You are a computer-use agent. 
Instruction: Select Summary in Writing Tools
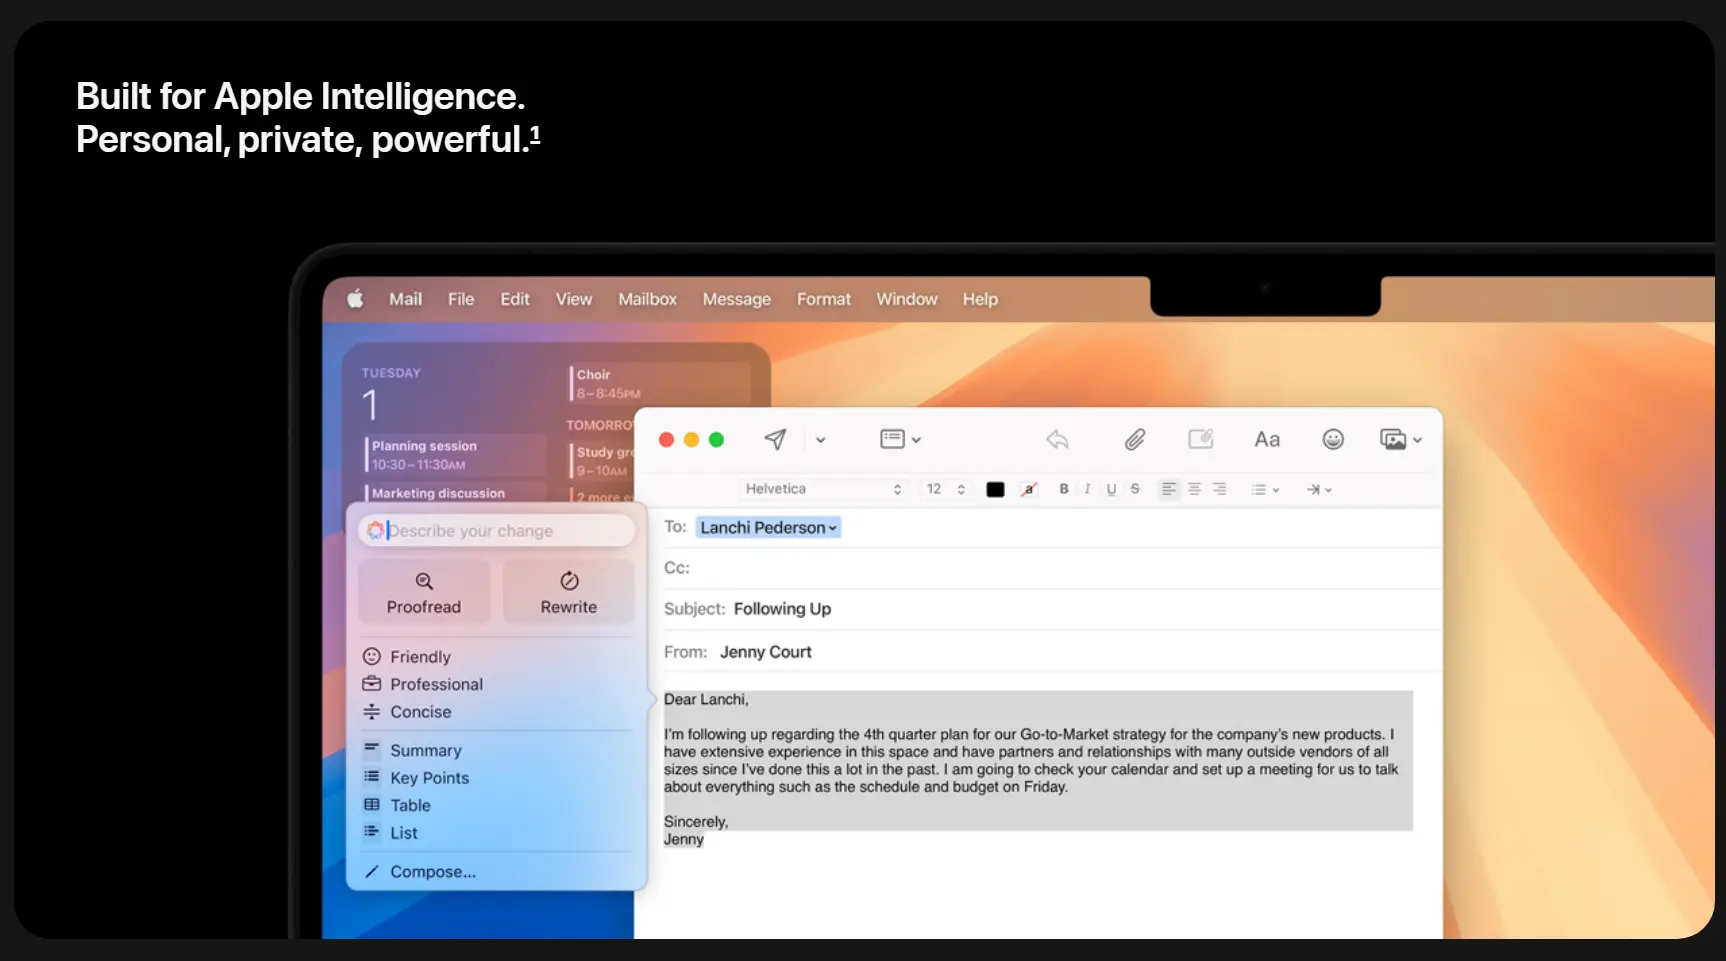pyautogui.click(x=412, y=750)
